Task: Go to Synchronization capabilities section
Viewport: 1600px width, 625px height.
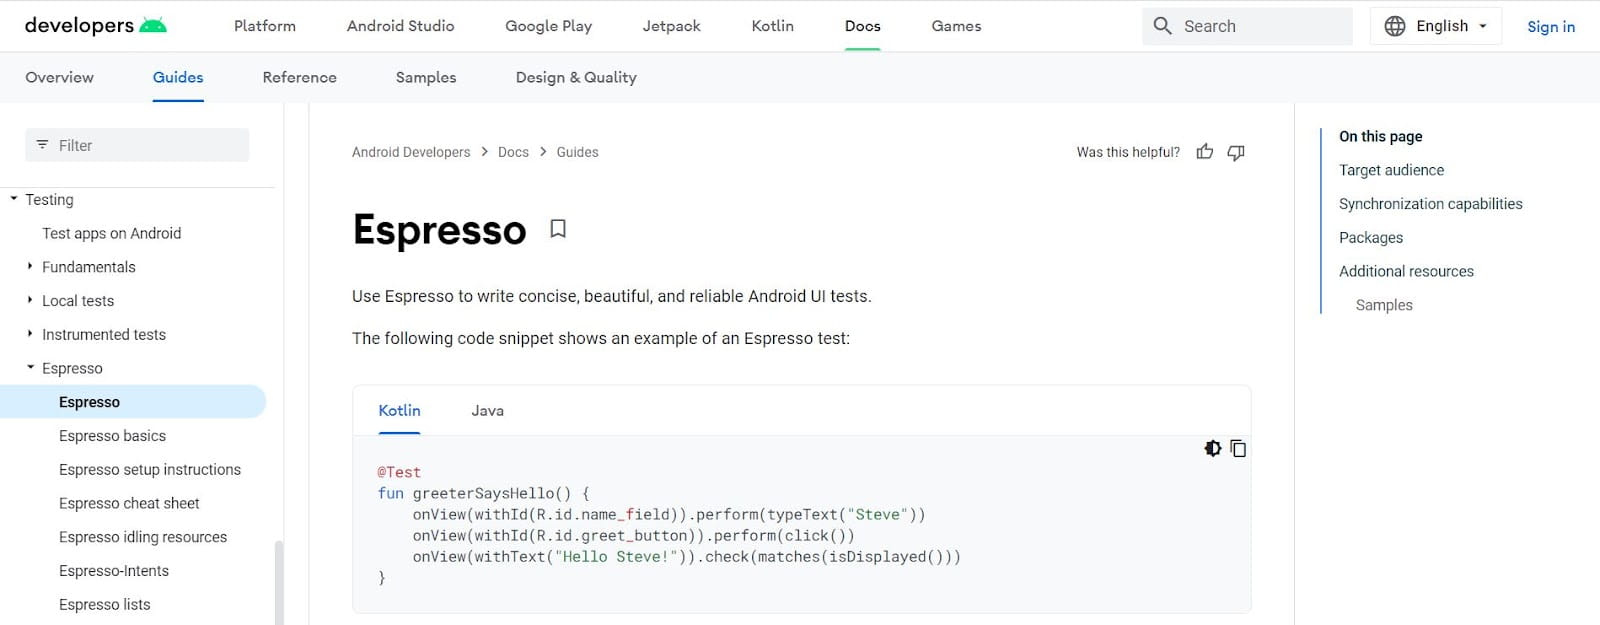Action: point(1430,204)
